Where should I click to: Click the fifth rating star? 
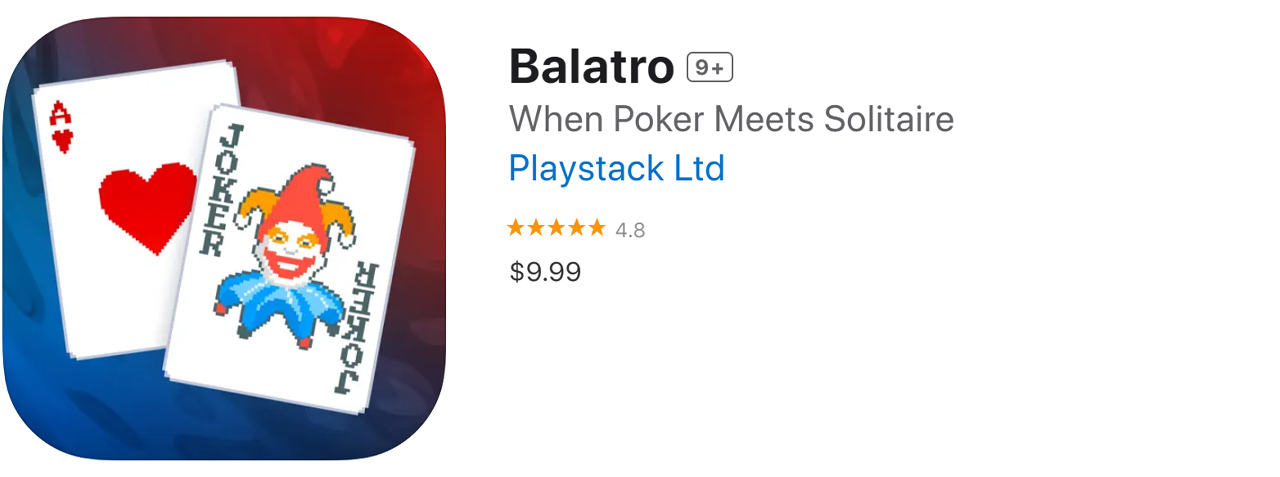point(597,228)
